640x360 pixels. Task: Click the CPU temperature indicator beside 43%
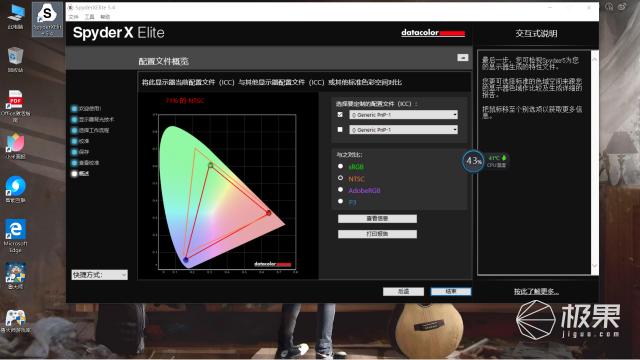coord(497,161)
